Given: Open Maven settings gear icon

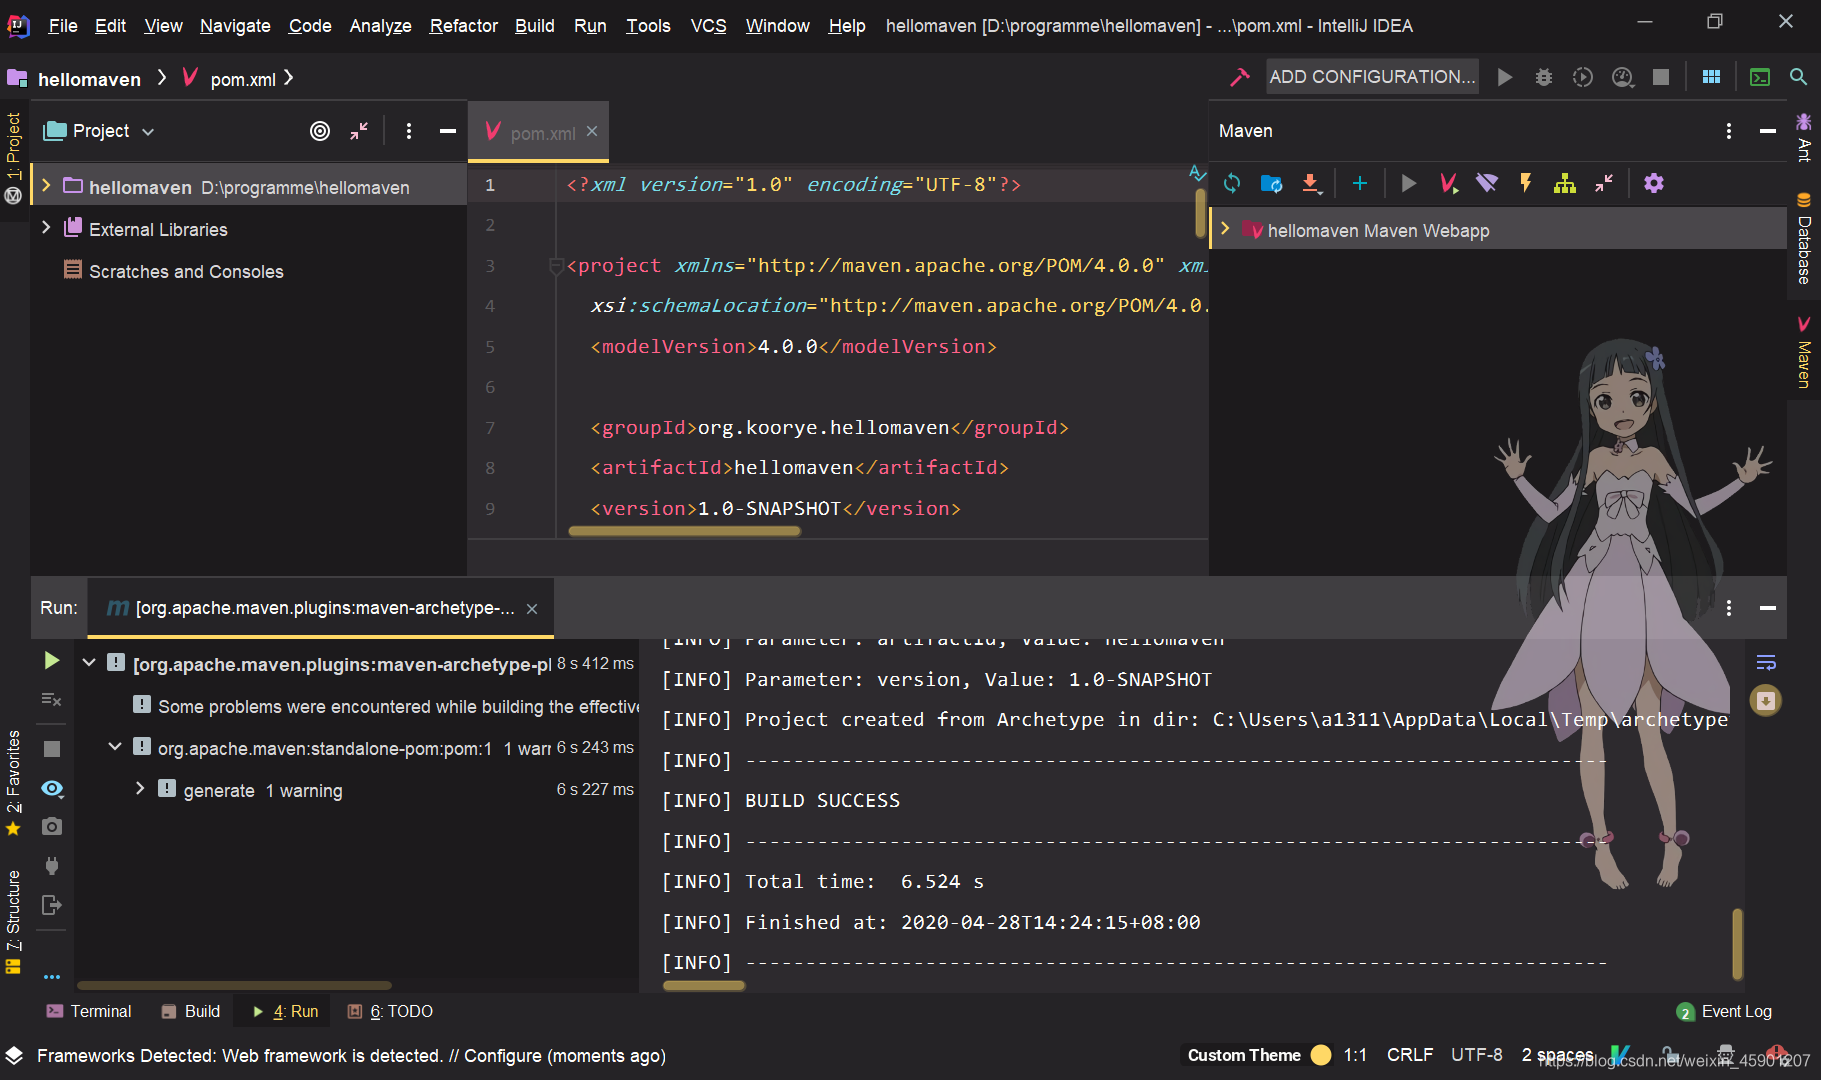Looking at the screenshot, I should [x=1654, y=183].
